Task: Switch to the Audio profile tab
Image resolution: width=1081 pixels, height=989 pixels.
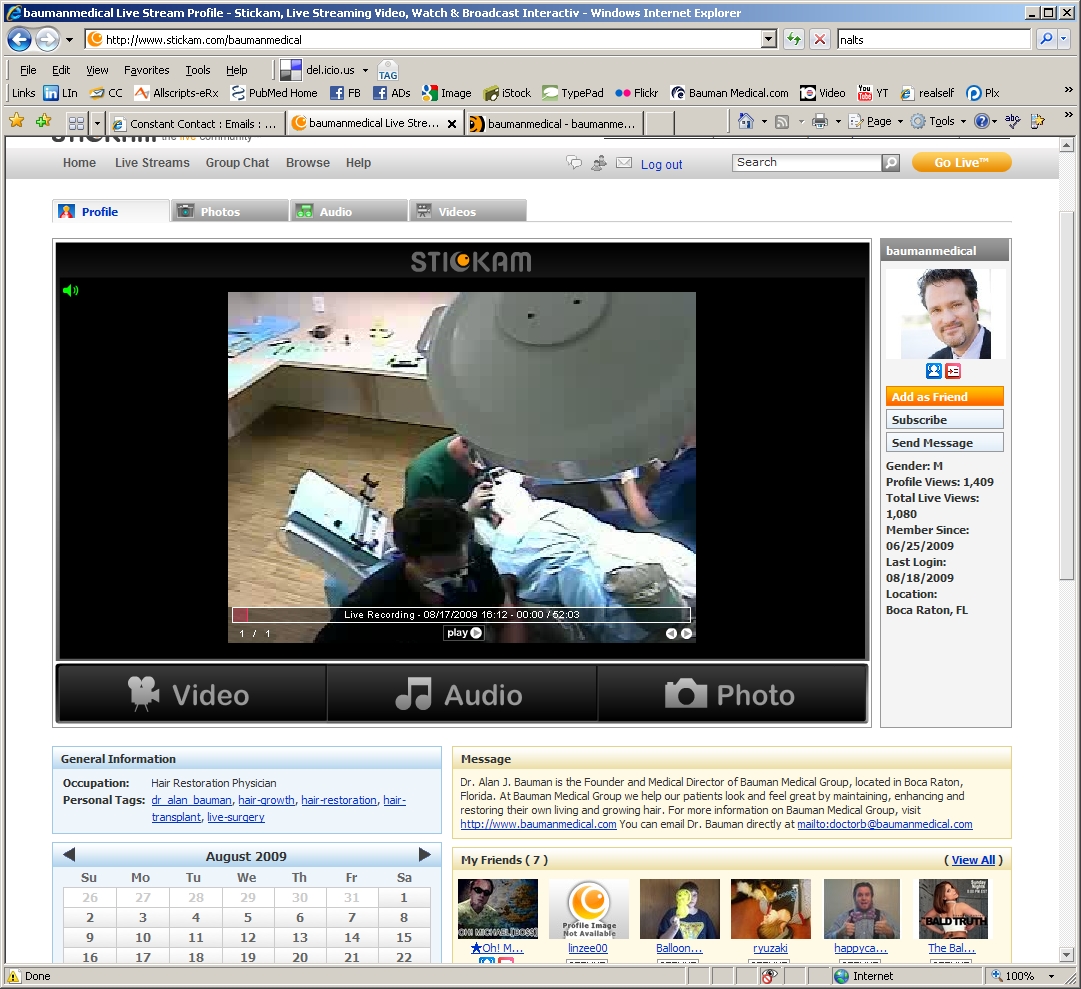Action: coord(349,211)
